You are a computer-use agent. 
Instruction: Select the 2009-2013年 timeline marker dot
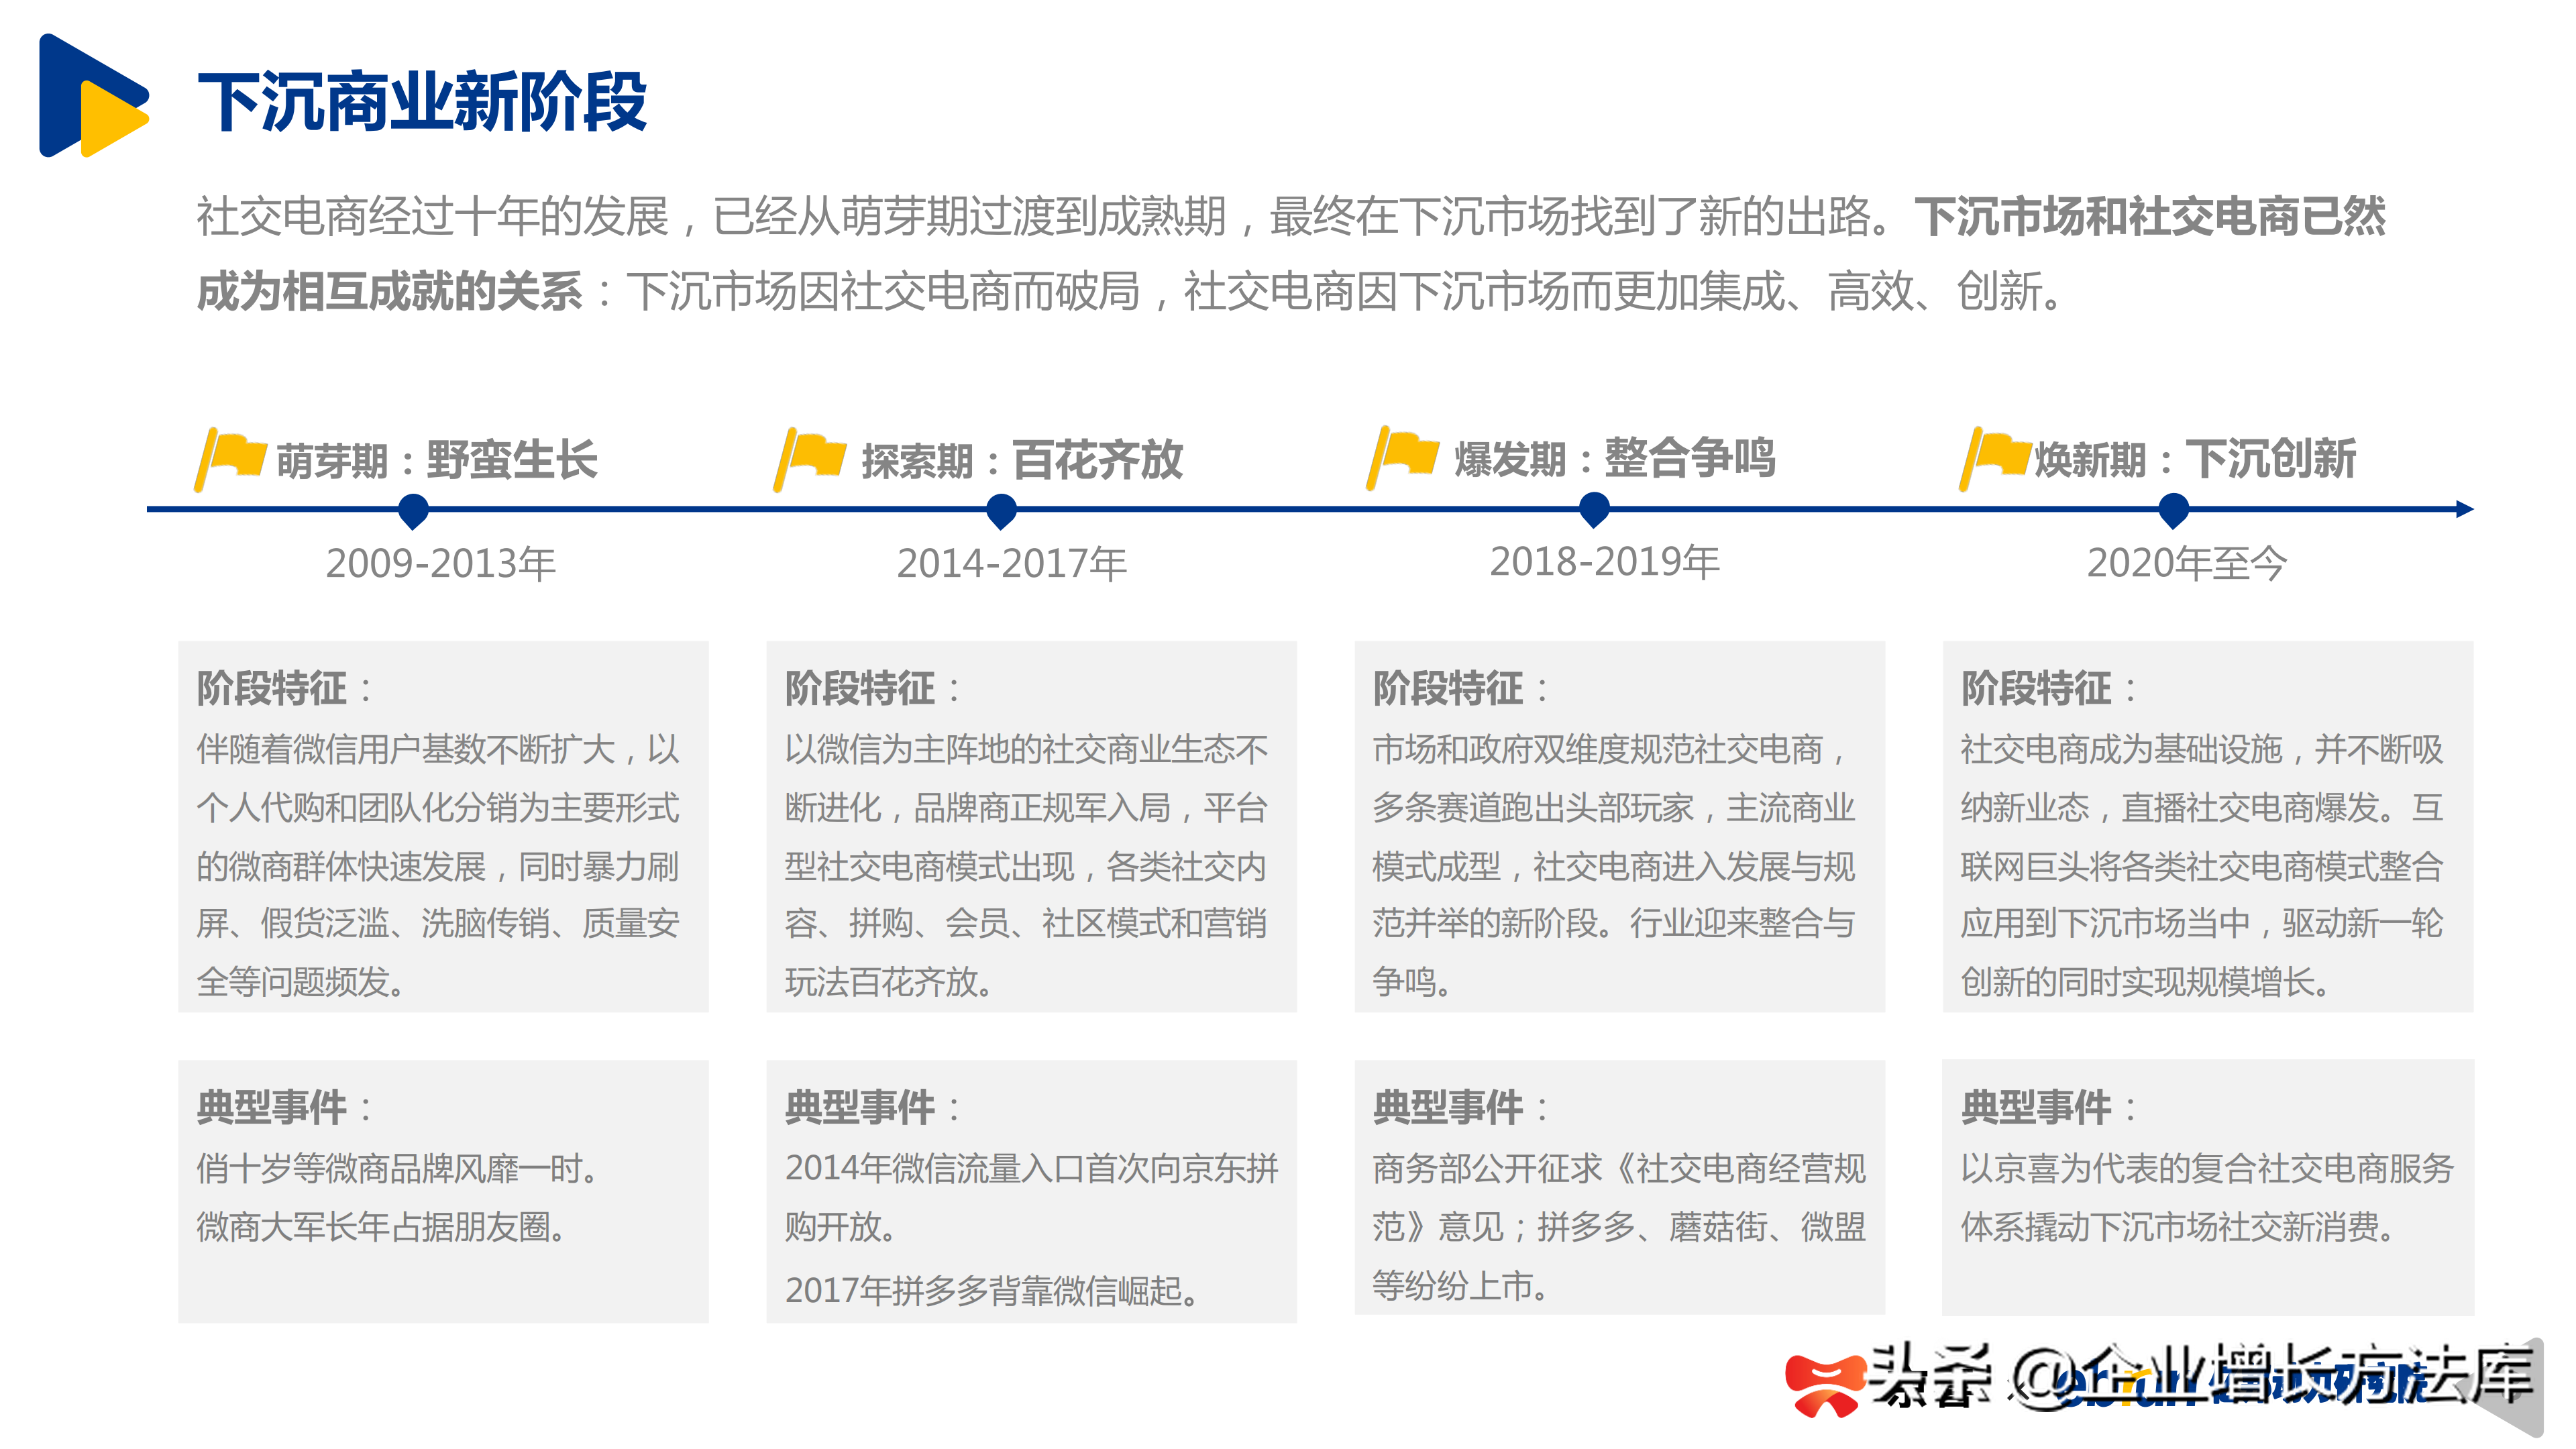[x=413, y=511]
